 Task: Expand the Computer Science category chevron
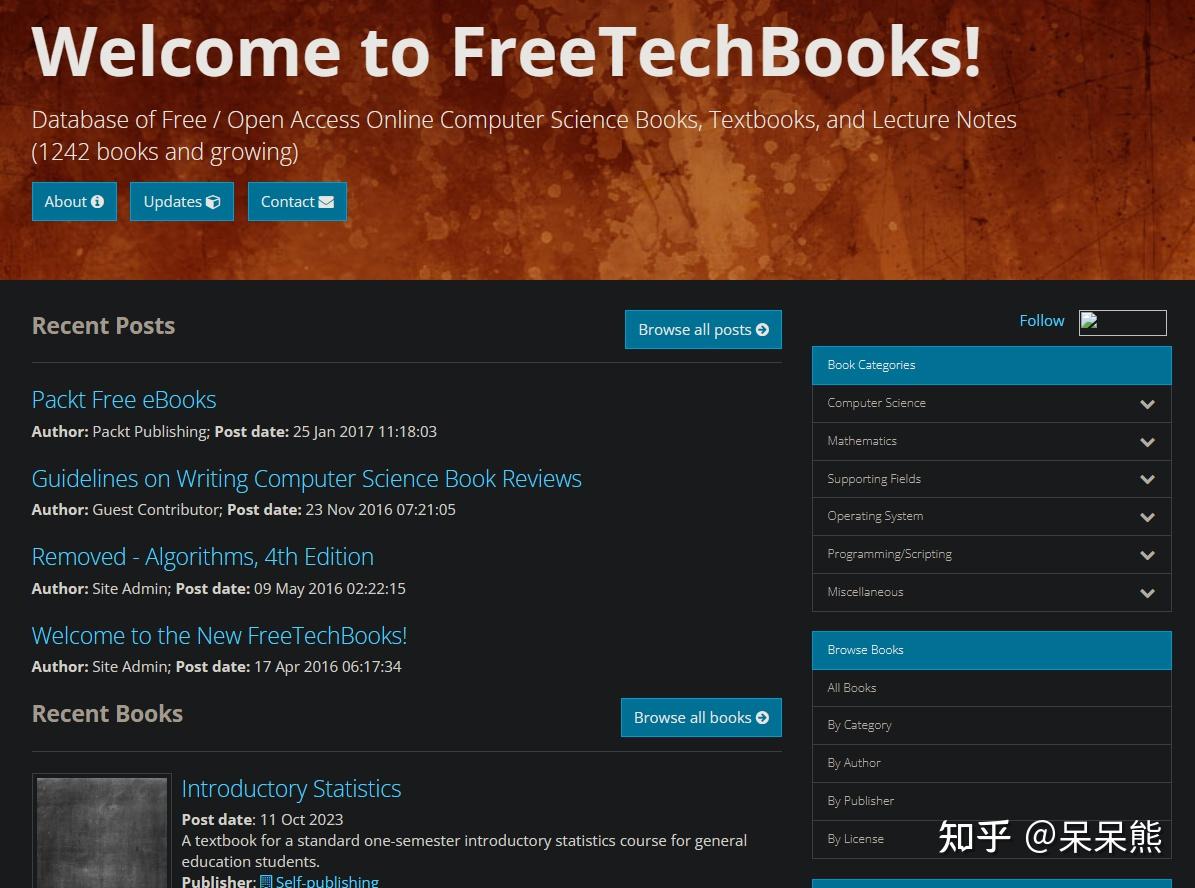1147,404
